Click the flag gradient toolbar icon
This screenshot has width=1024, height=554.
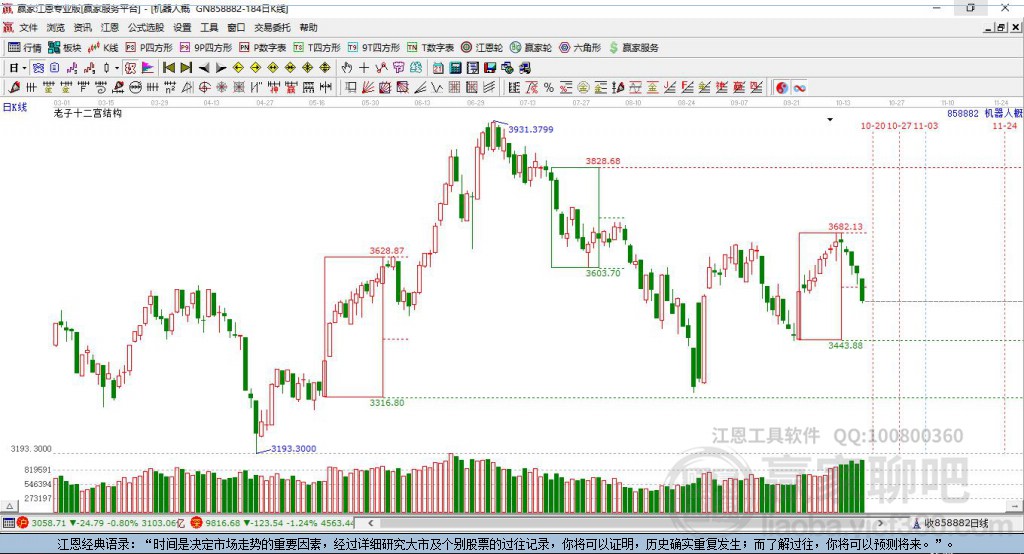coord(148,68)
